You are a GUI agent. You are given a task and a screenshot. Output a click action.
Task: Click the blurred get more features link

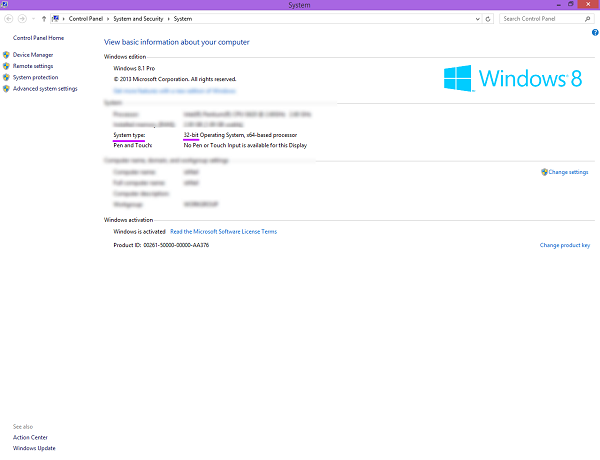coord(174,91)
